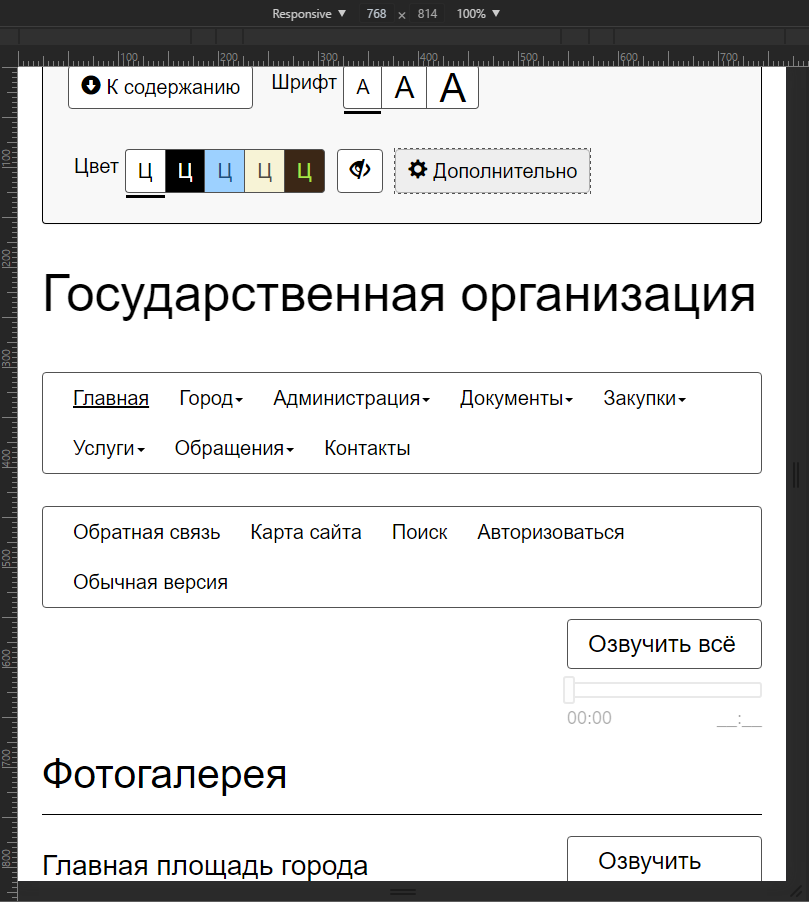The image size is (809, 902).
Task: Expand the Город dropdown menu
Action: (x=211, y=398)
